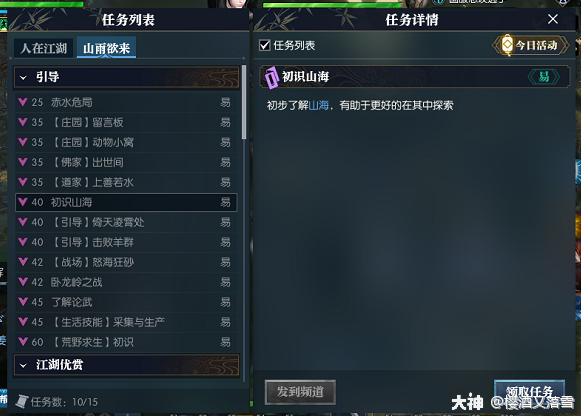Select the 【庄园】留言板 quest
Screen dimensions: 581x416
pos(126,122)
